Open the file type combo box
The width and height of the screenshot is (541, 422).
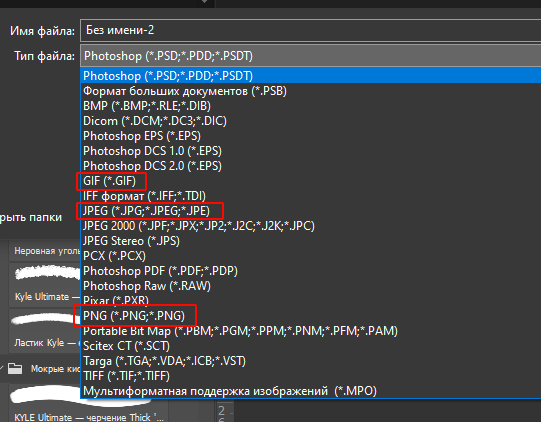pyautogui.click(x=311, y=56)
